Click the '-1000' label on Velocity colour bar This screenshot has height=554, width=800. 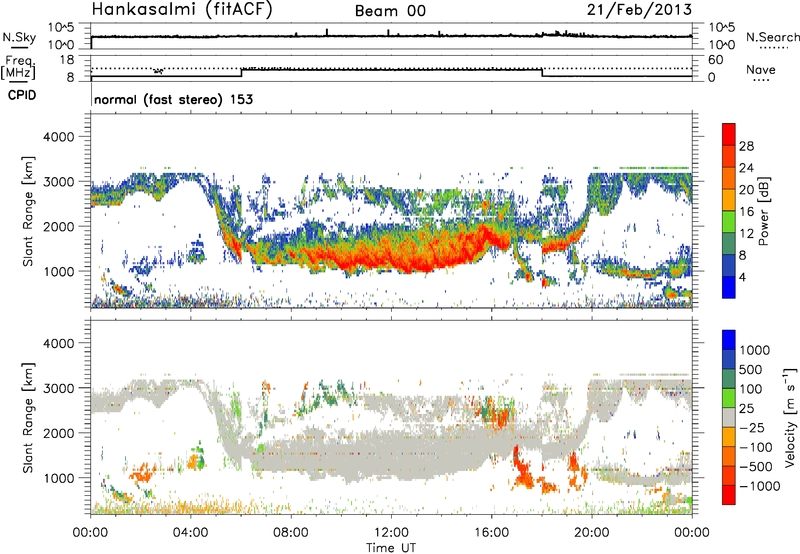point(759,486)
